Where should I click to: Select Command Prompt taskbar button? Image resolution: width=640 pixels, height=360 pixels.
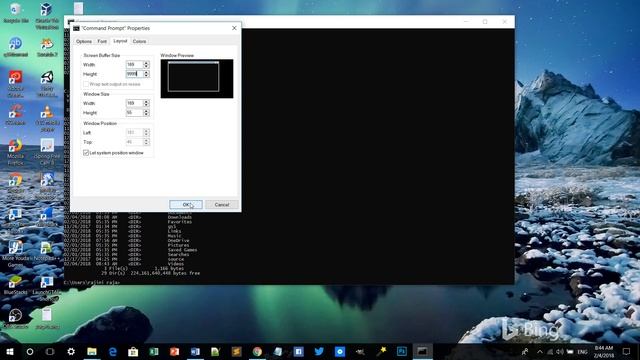(x=422, y=351)
